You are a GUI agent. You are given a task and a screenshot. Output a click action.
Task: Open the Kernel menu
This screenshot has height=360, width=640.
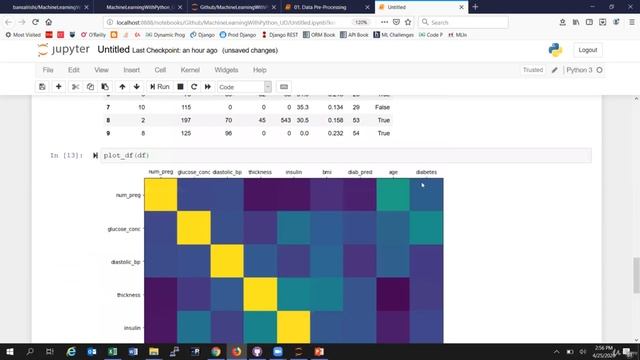click(190, 70)
